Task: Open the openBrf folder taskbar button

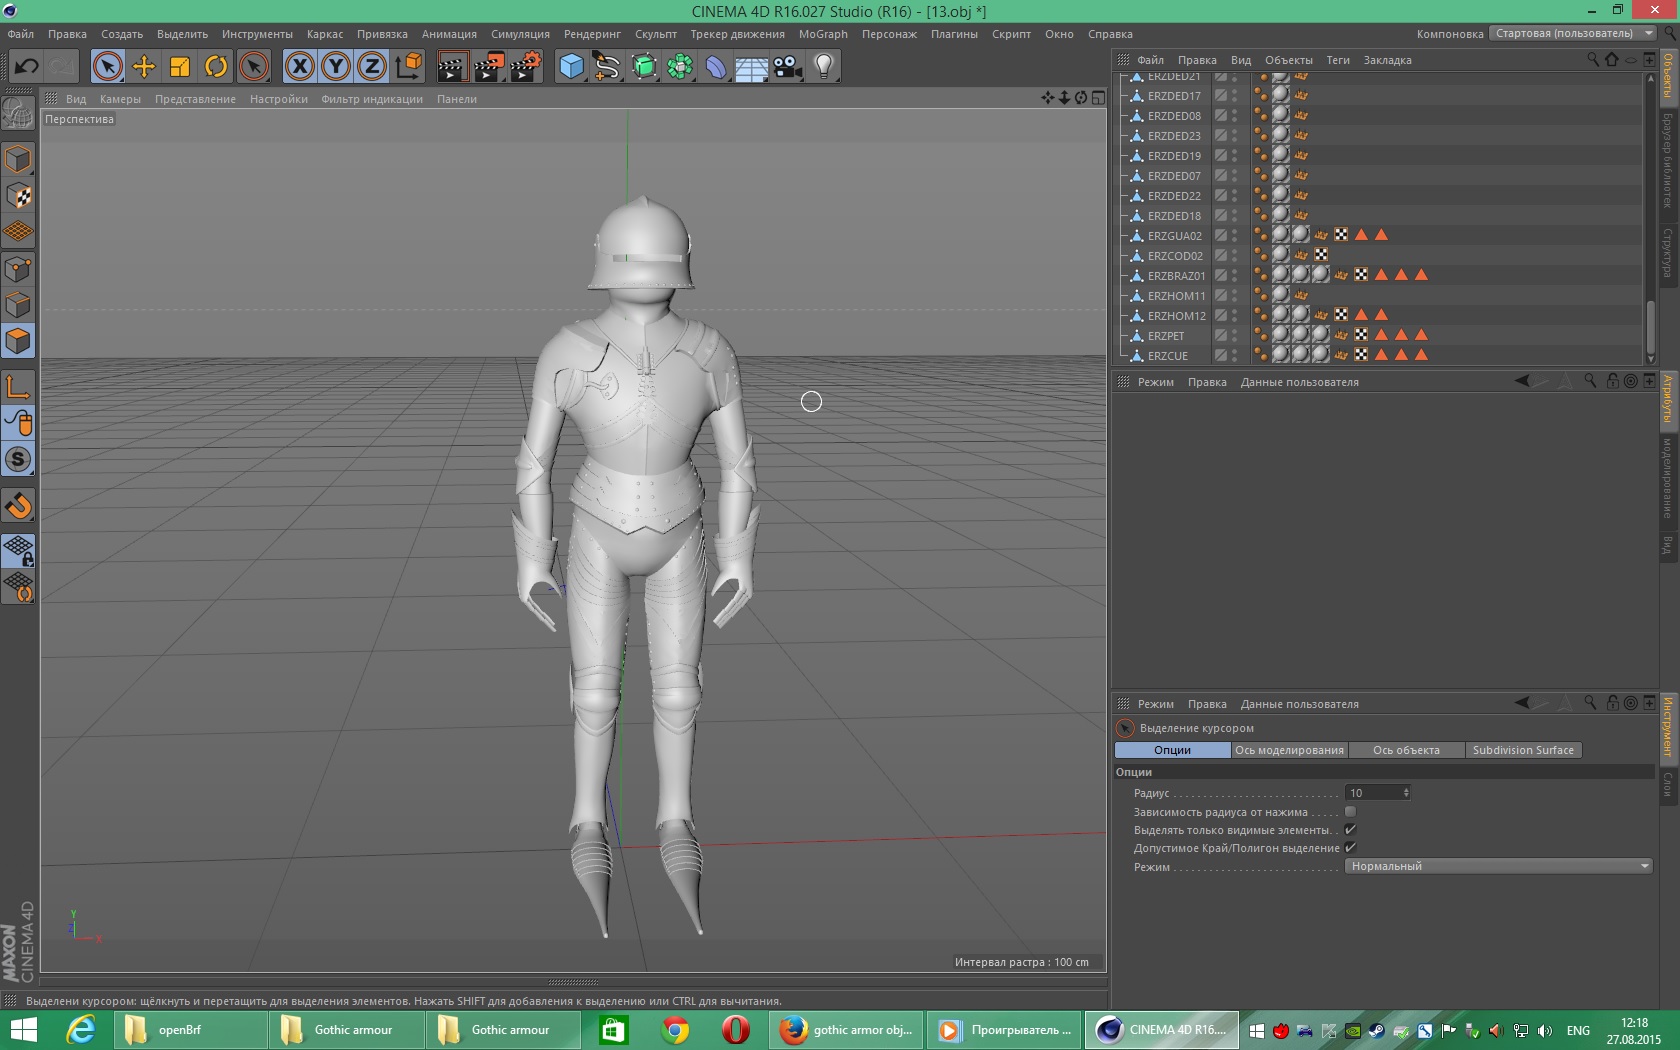Action: (x=189, y=1030)
